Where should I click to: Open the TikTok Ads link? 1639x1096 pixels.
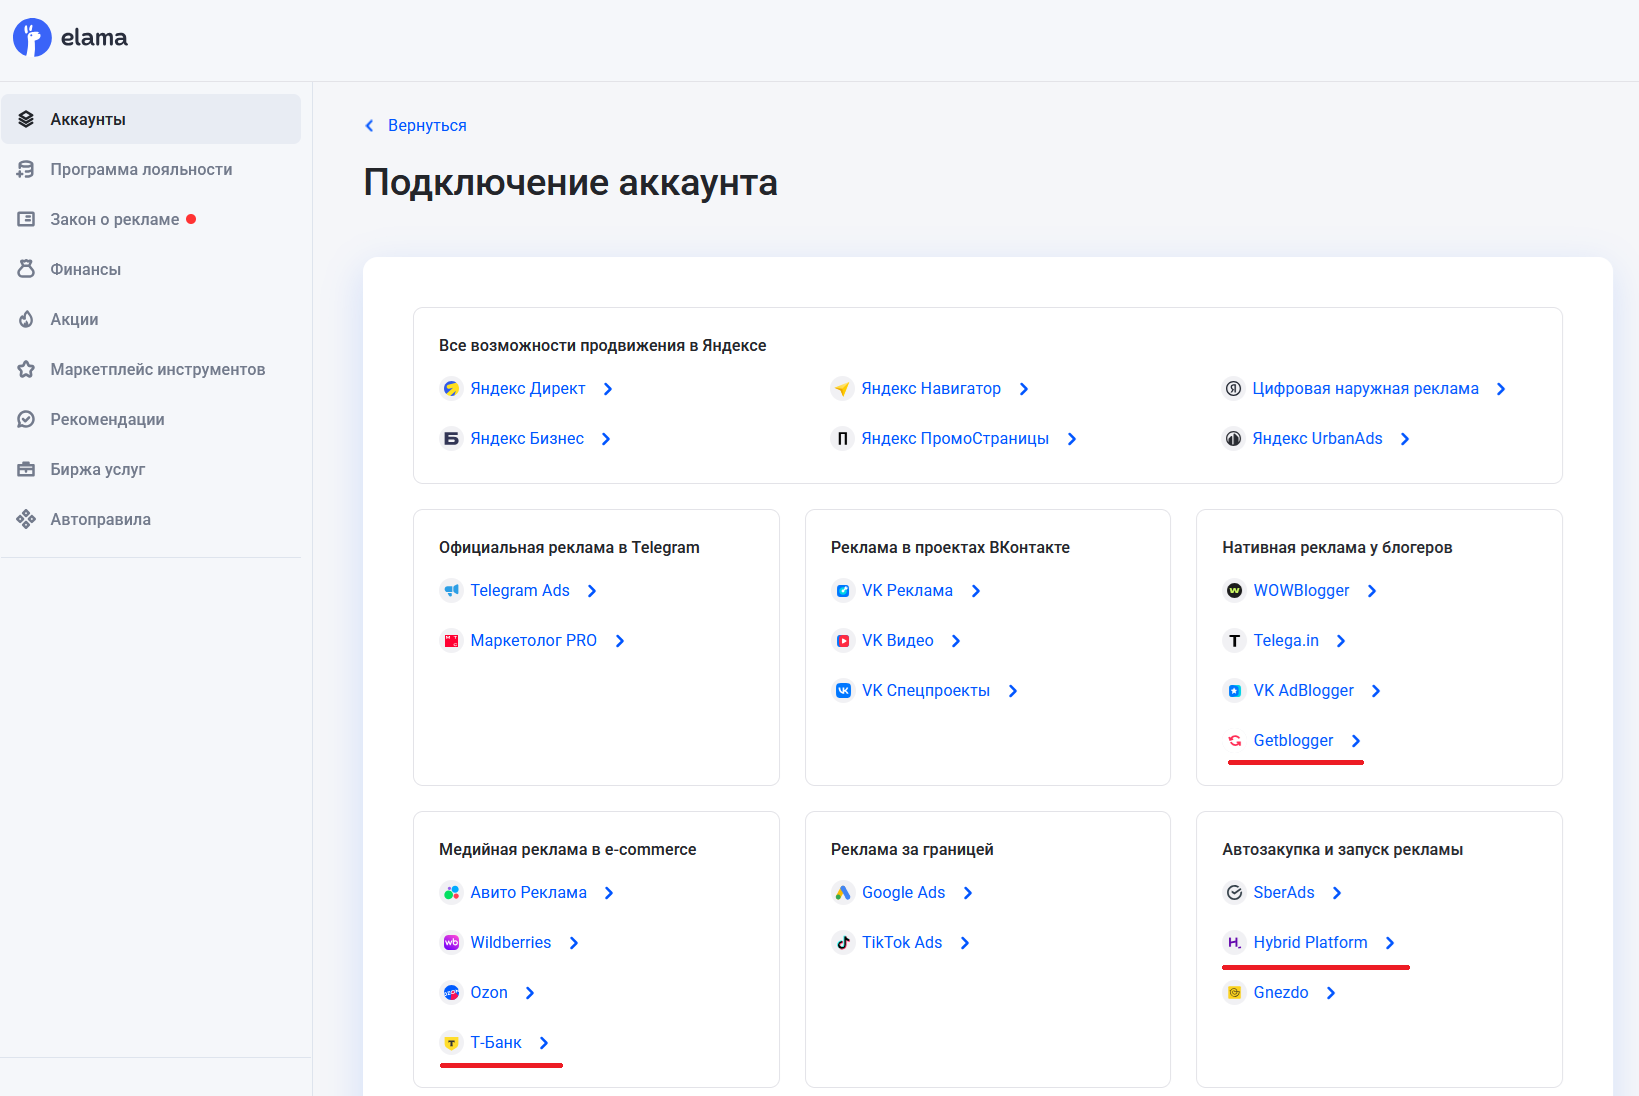point(902,943)
